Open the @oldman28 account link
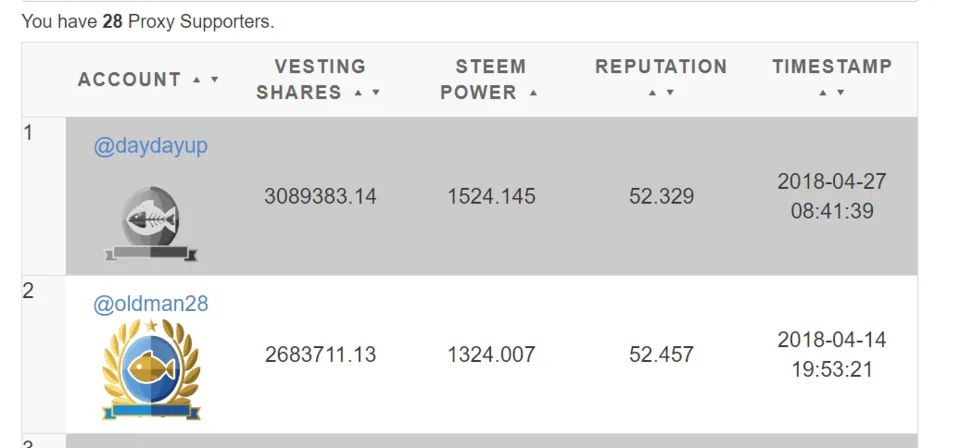The image size is (960, 448). (x=151, y=304)
